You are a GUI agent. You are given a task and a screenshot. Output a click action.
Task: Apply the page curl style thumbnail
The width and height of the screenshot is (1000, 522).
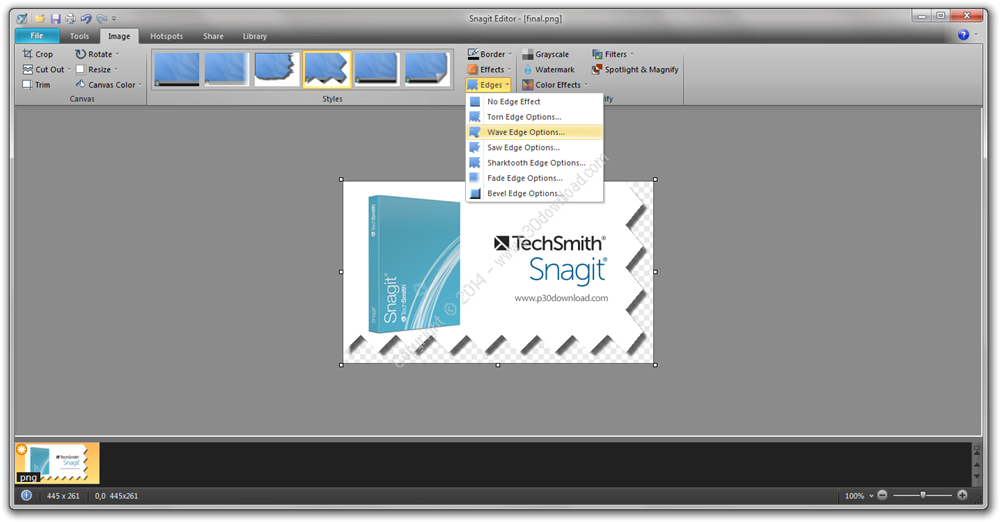pos(427,69)
